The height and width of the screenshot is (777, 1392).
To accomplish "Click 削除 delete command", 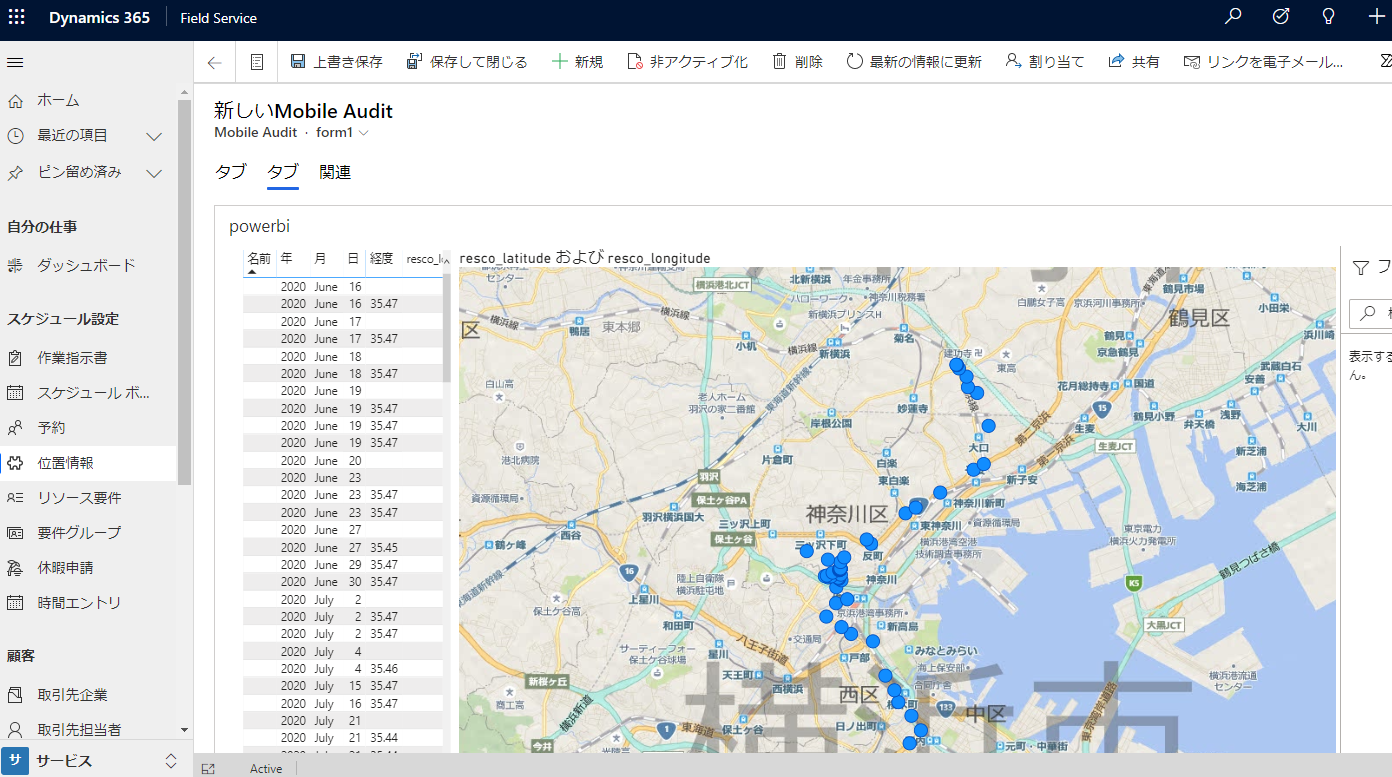I will pyautogui.click(x=797, y=62).
